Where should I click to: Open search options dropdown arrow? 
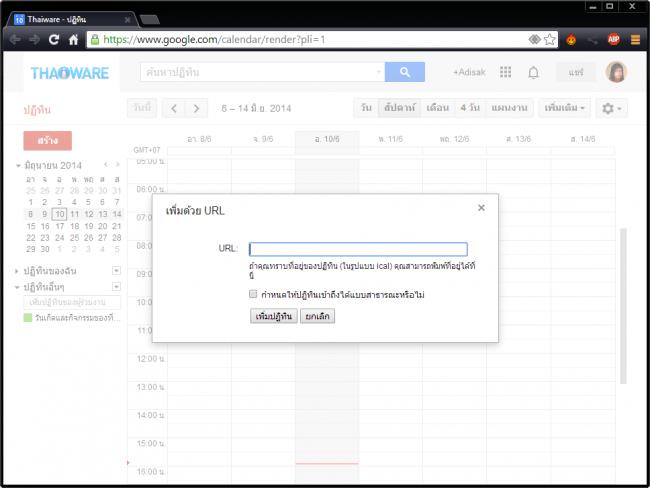pos(378,72)
